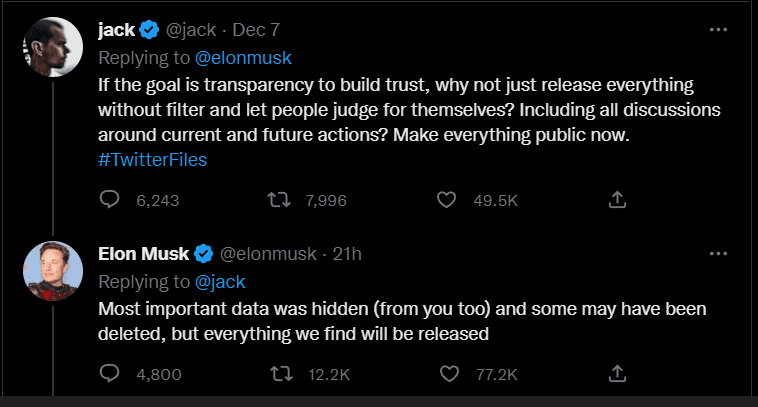Viewport: 758px width, 407px height.
Task: Like jack's tweet with 49.5K likes
Action: pyautogui.click(x=448, y=200)
